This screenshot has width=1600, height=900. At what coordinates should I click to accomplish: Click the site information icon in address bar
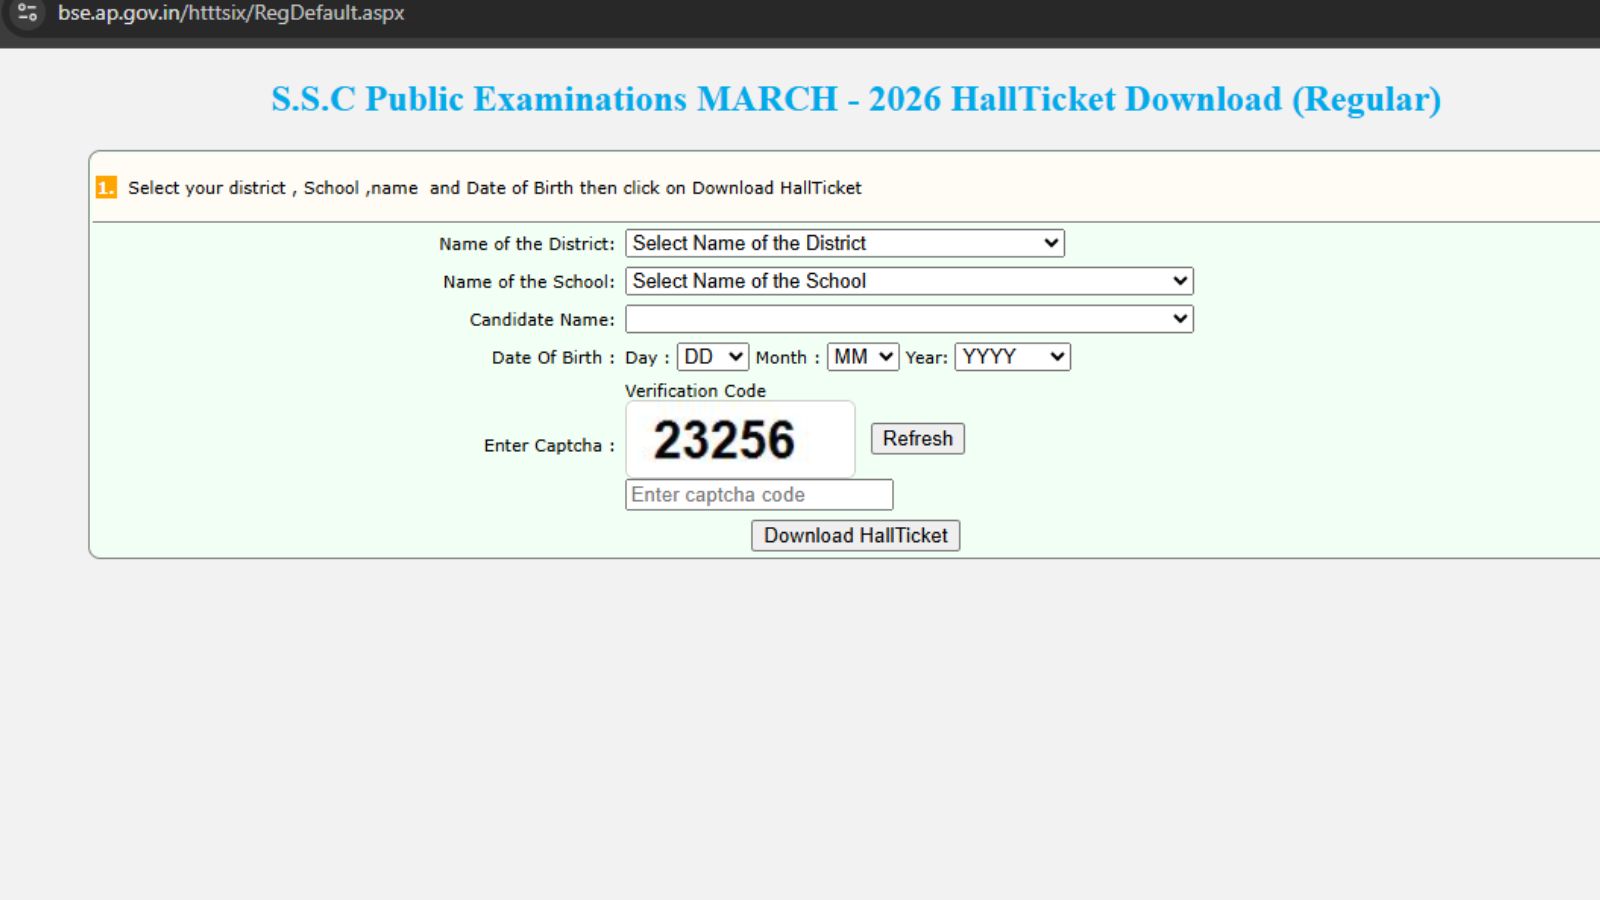coord(27,13)
